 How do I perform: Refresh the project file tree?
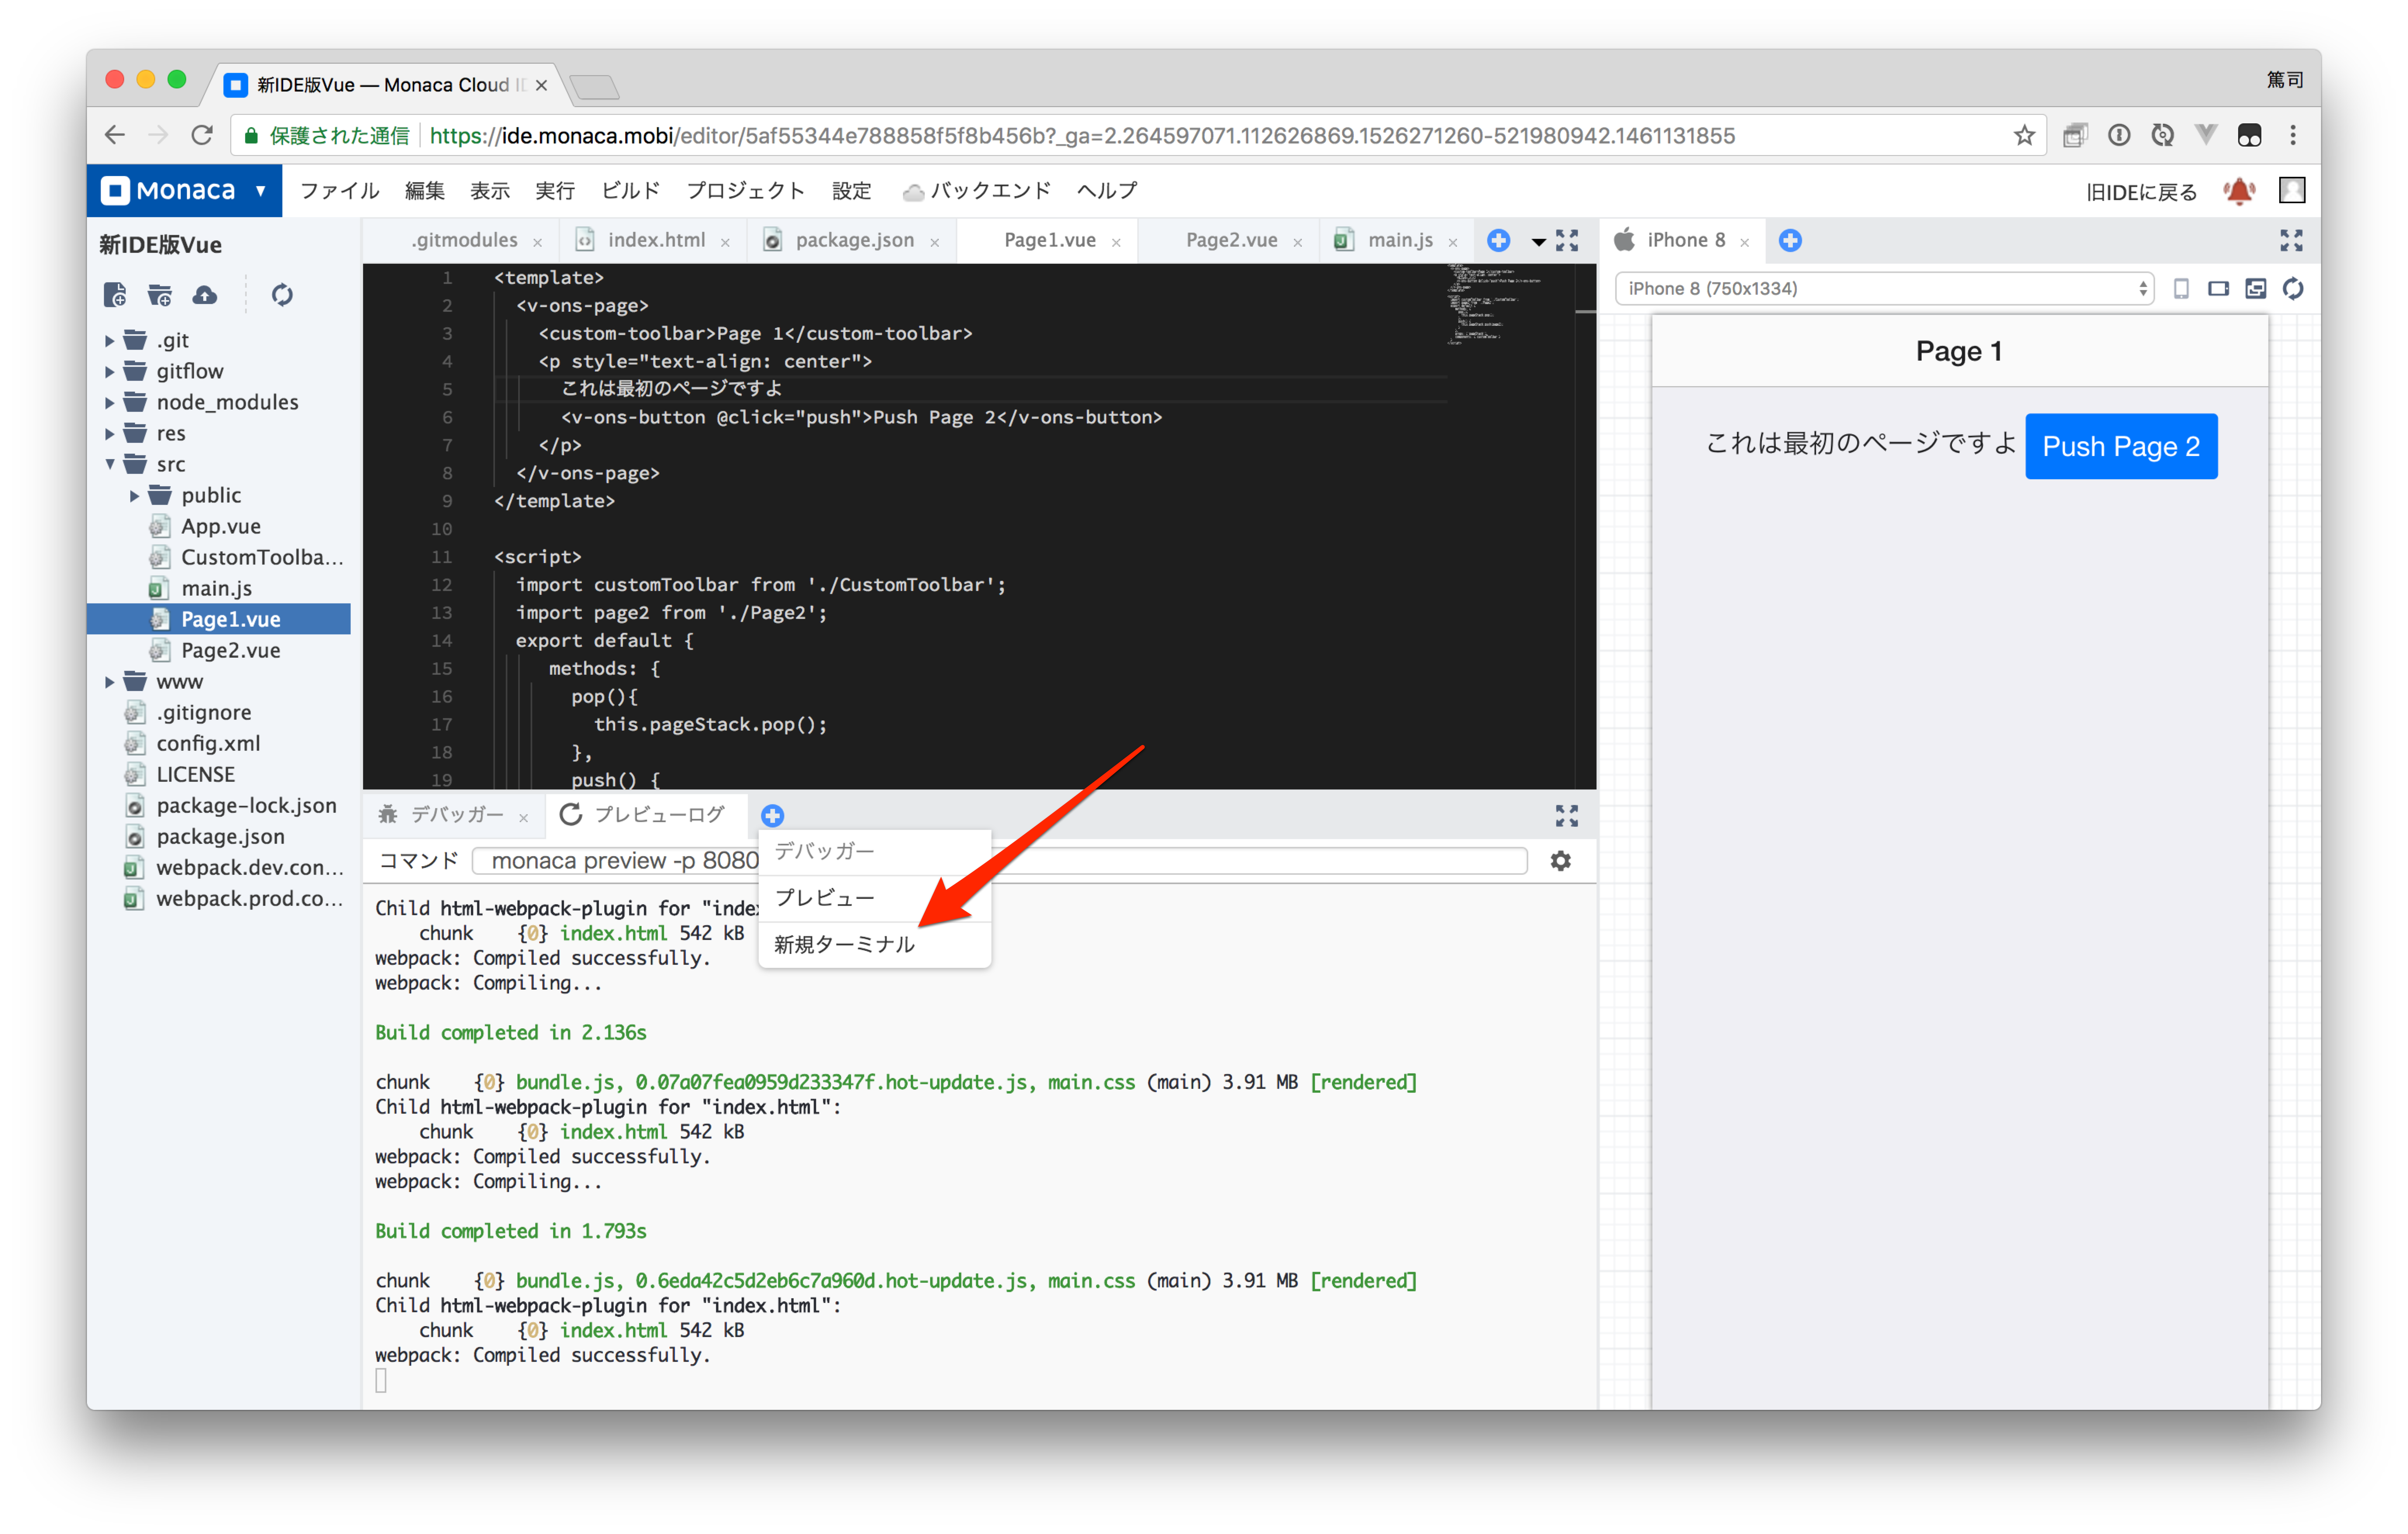(x=282, y=295)
